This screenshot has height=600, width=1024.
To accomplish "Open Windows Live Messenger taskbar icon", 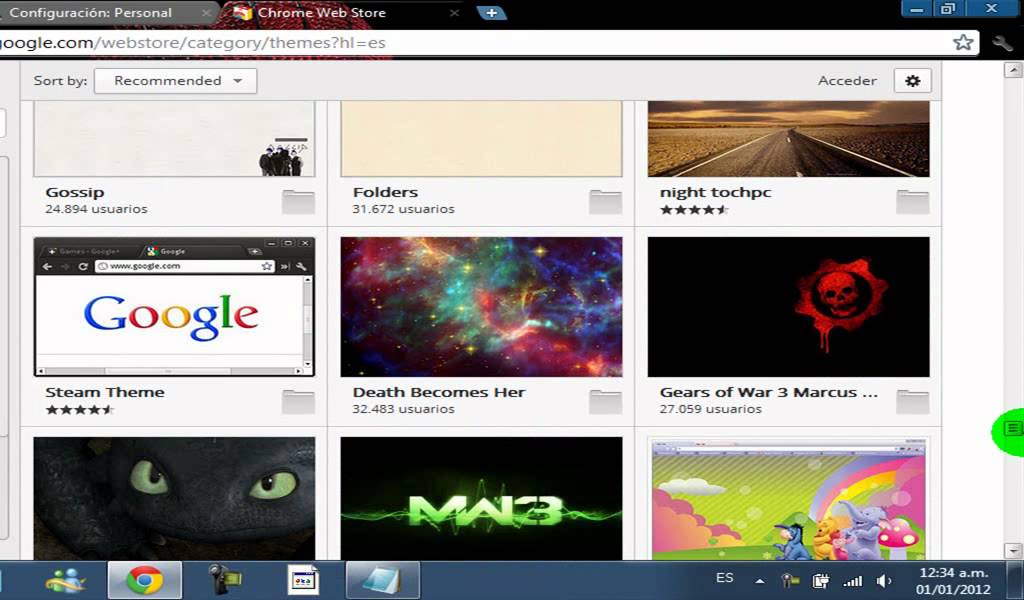I will click(65, 580).
